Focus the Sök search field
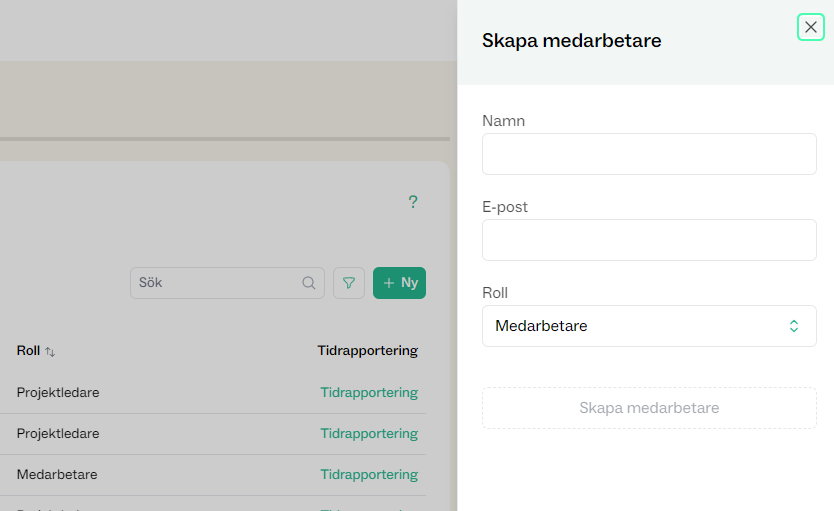The image size is (834, 511). click(227, 283)
